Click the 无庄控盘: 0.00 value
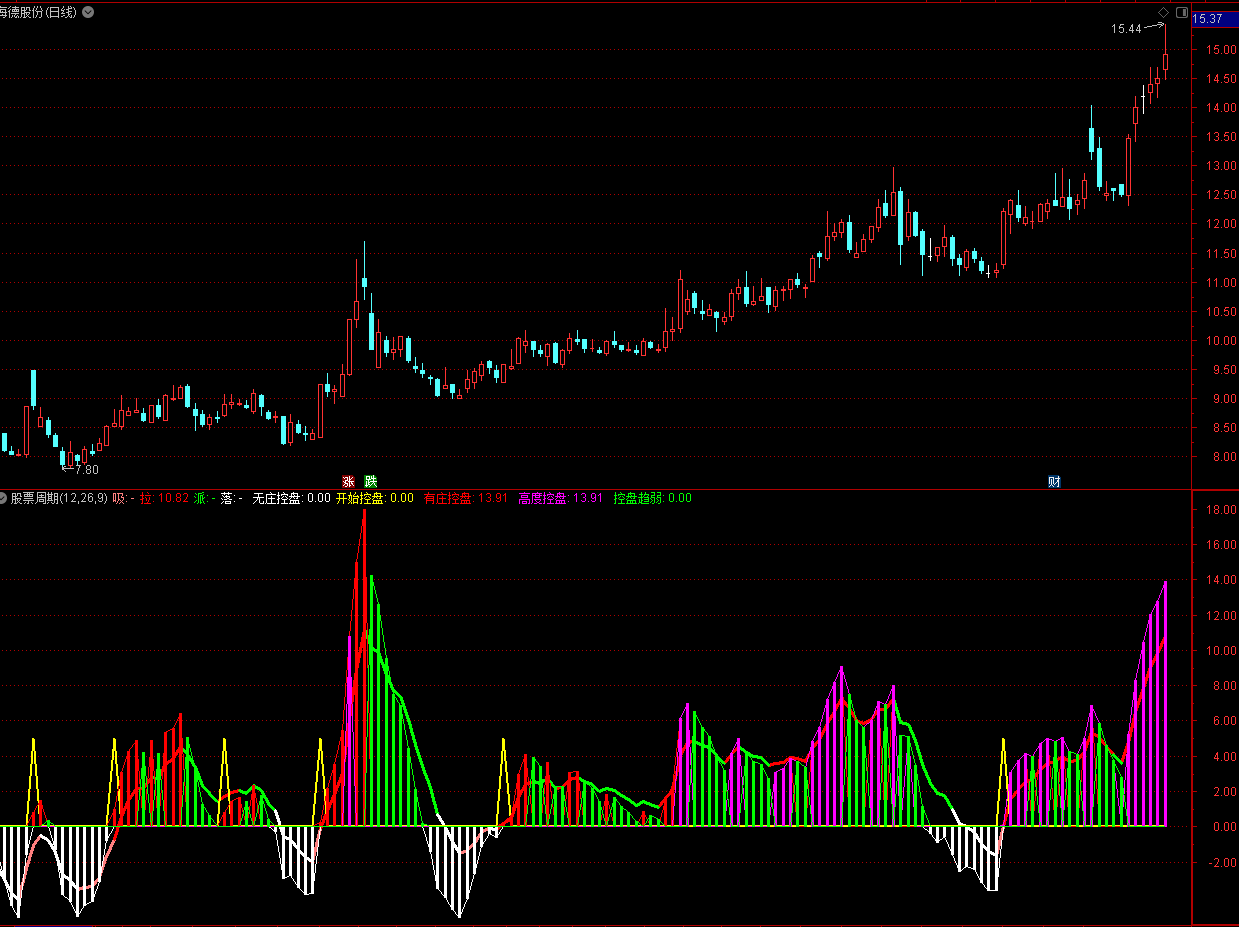The width and height of the screenshot is (1239, 927). 291,498
